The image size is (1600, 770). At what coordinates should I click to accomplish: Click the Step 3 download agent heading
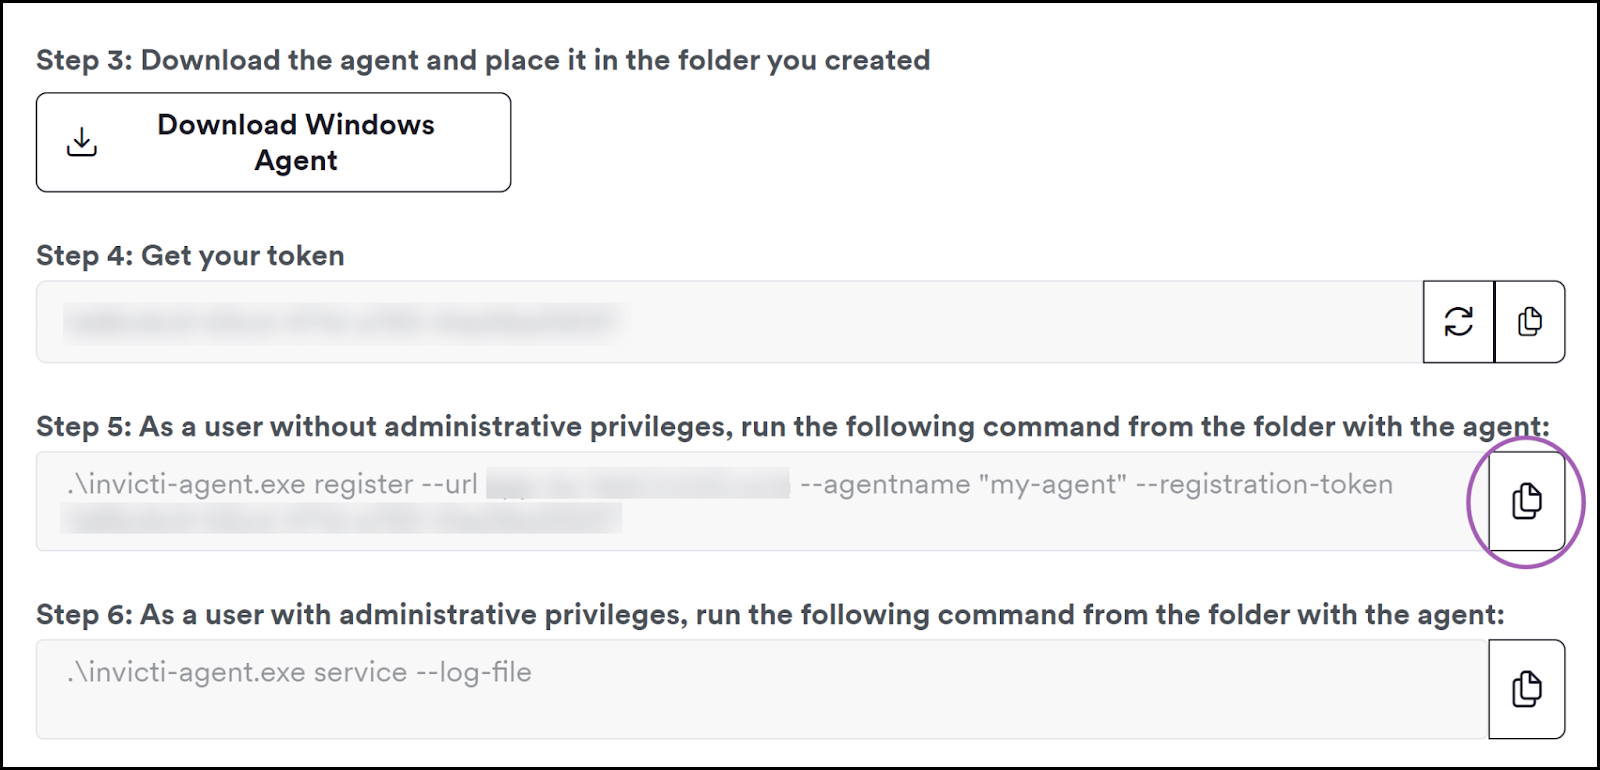483,60
